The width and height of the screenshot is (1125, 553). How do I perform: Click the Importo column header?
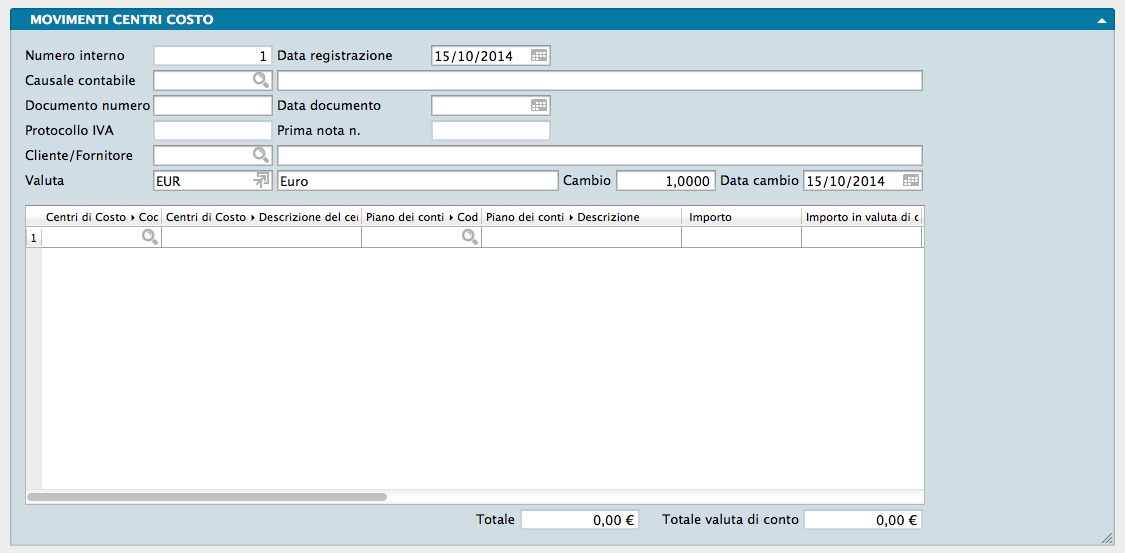coord(740,216)
